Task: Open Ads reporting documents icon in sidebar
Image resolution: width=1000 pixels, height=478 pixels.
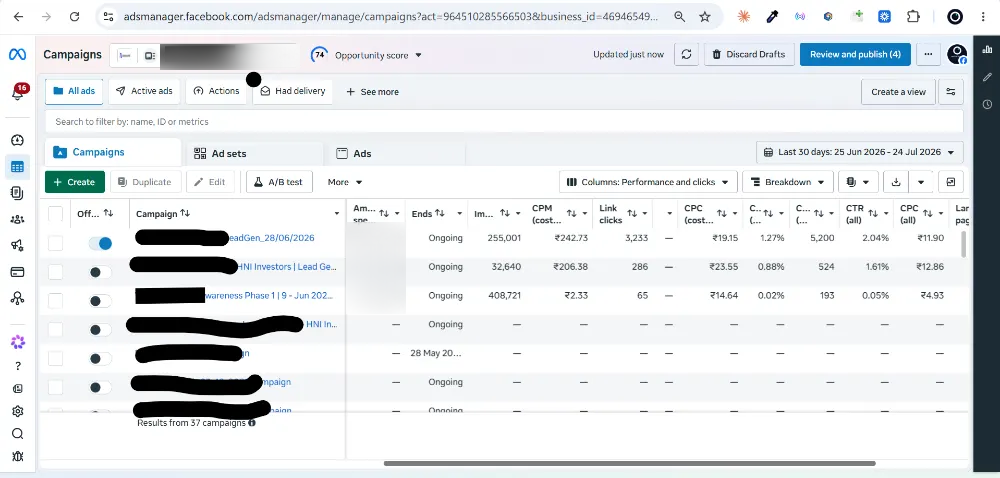Action: (17, 192)
